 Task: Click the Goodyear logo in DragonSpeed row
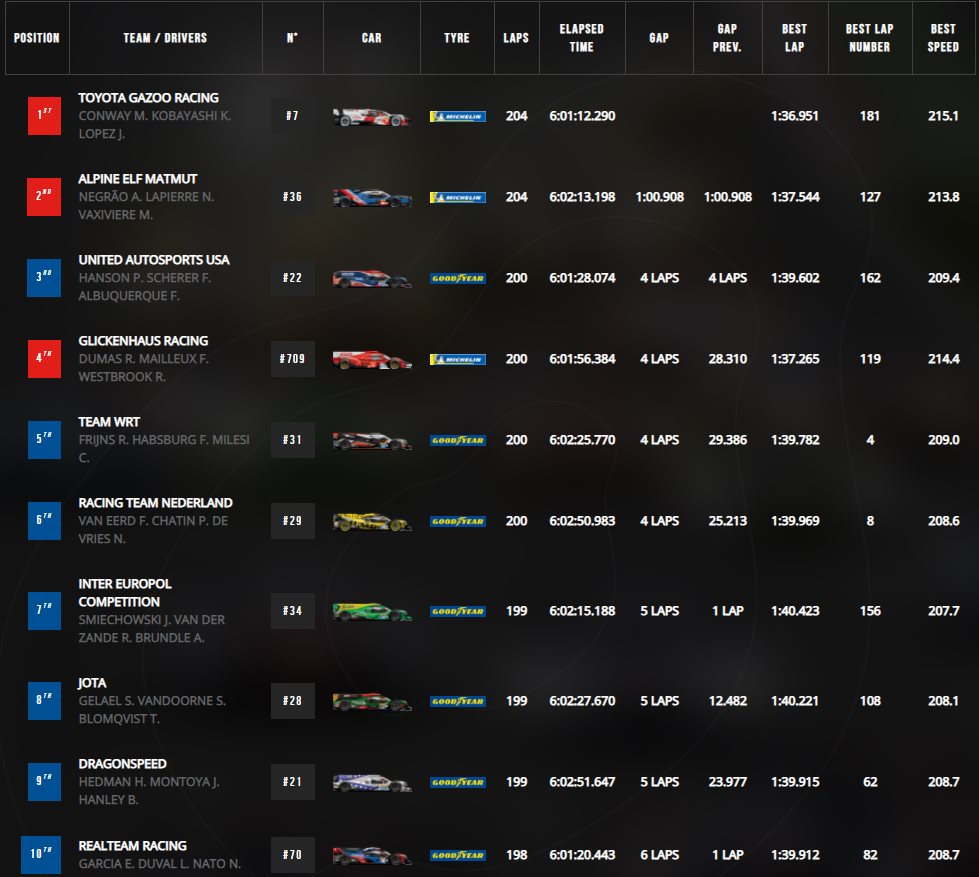tap(458, 782)
